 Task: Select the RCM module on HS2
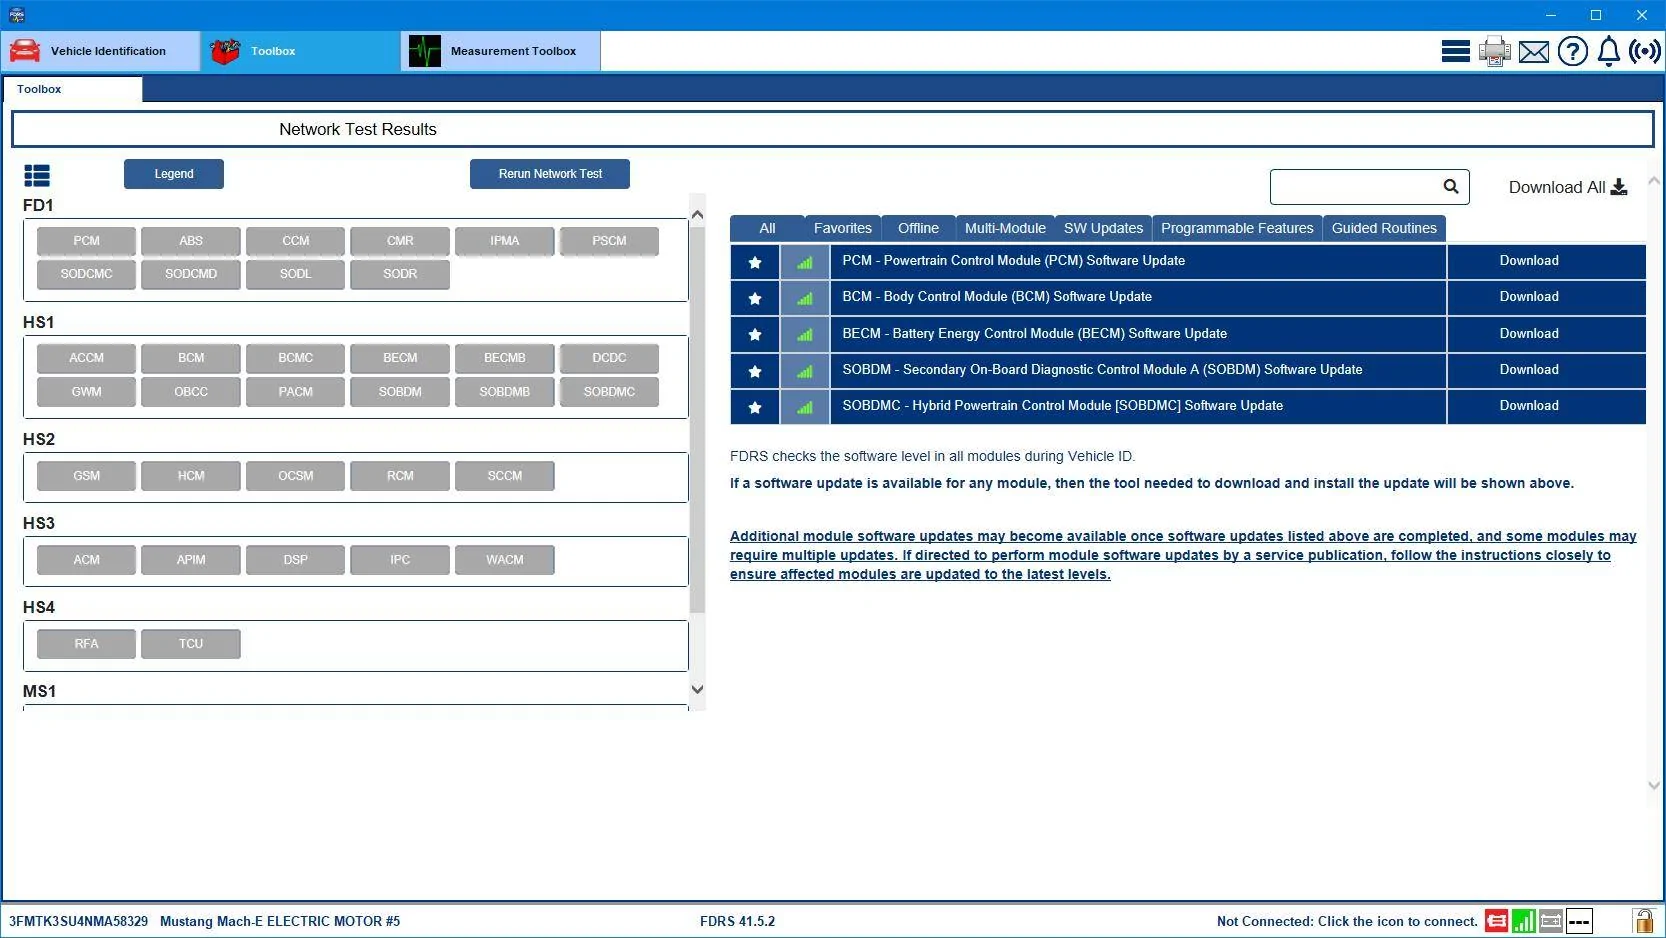(x=400, y=476)
